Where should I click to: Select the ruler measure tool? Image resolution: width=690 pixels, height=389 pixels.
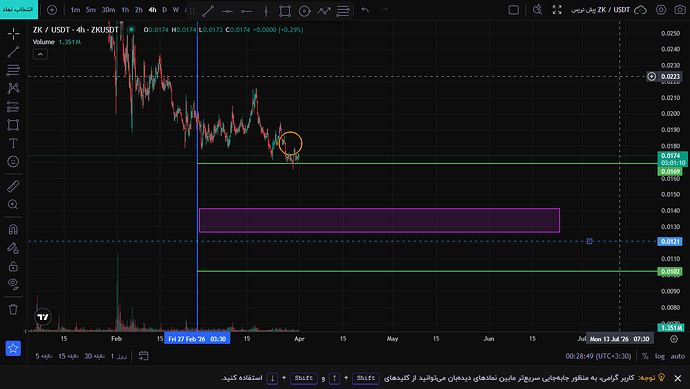tap(13, 186)
